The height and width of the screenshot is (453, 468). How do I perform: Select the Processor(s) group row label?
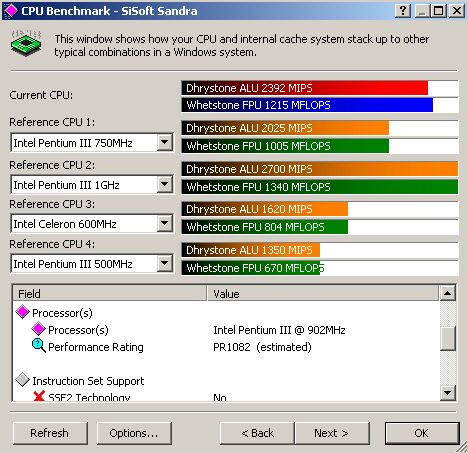click(62, 313)
